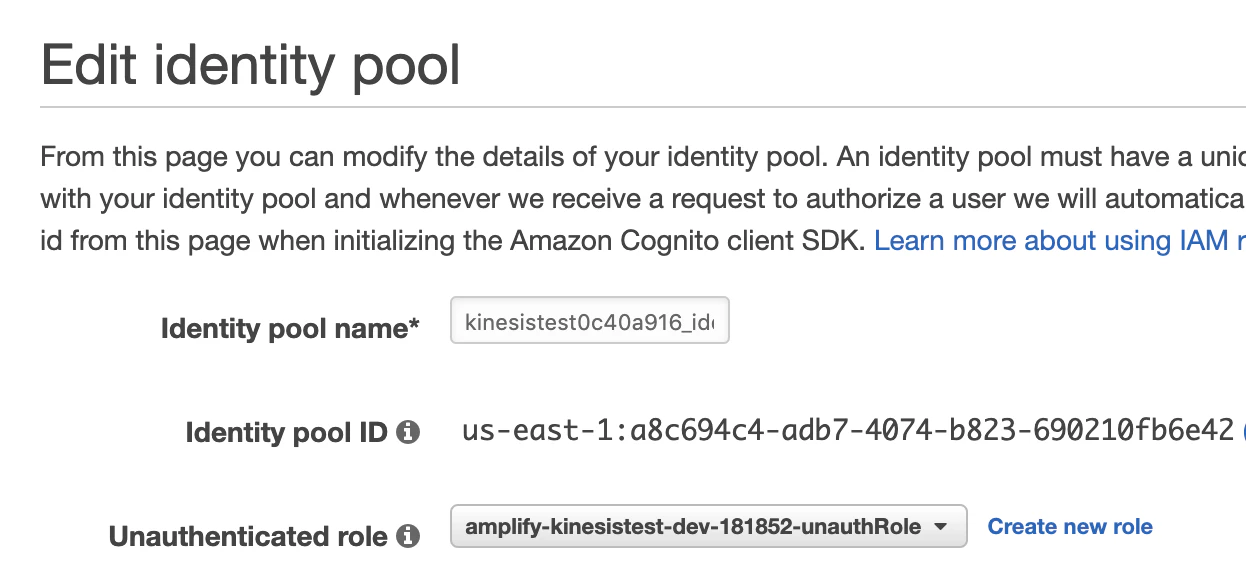The width and height of the screenshot is (1246, 574).
Task: Click the Create new role link
Action: pyautogui.click(x=1070, y=527)
